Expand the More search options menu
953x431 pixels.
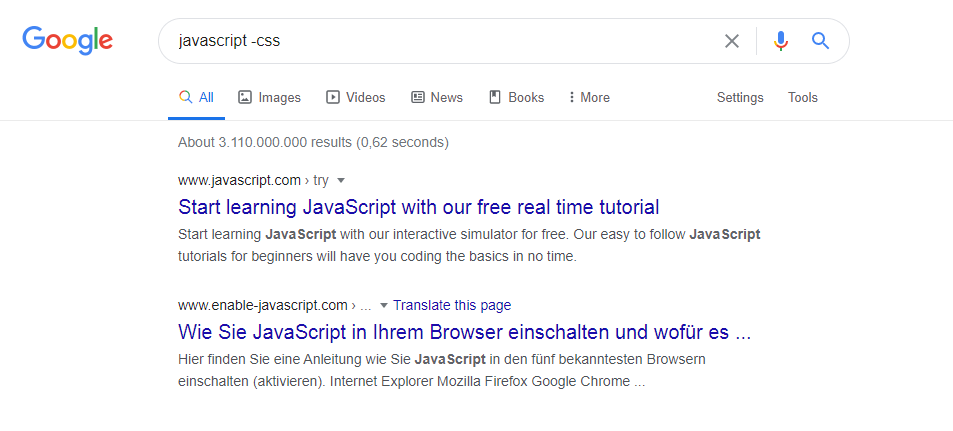(589, 97)
